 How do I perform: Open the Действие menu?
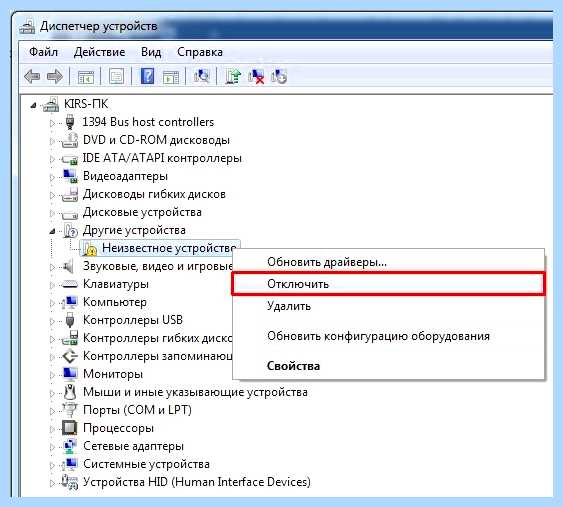[99, 52]
